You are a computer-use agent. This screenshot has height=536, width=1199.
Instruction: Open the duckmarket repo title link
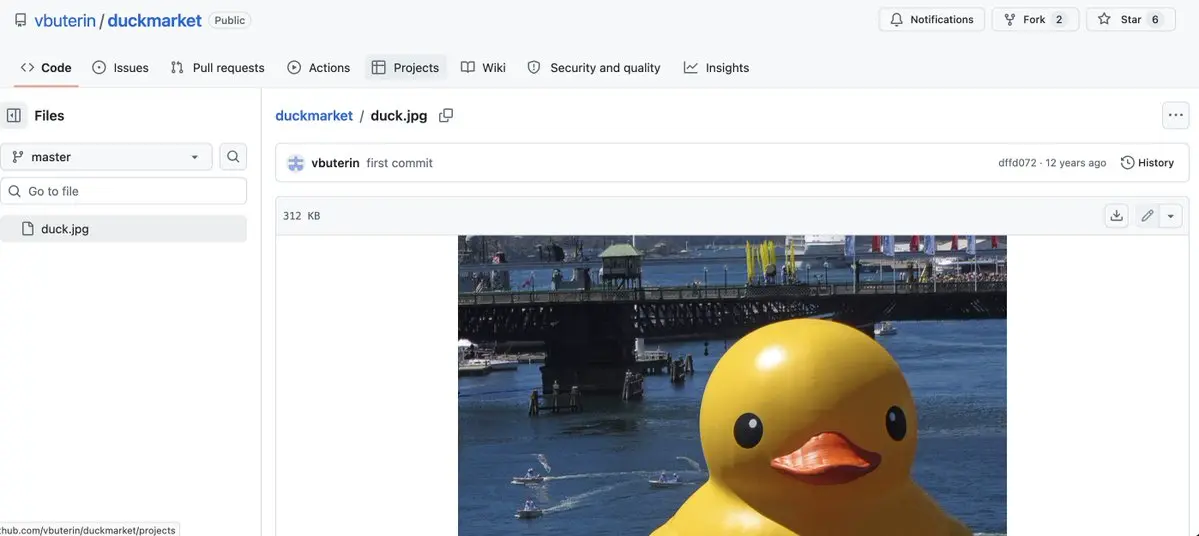click(x=154, y=21)
